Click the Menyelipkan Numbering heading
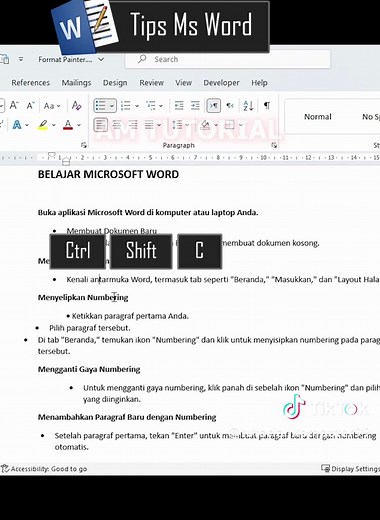This screenshot has width=380, height=520. 83,297
